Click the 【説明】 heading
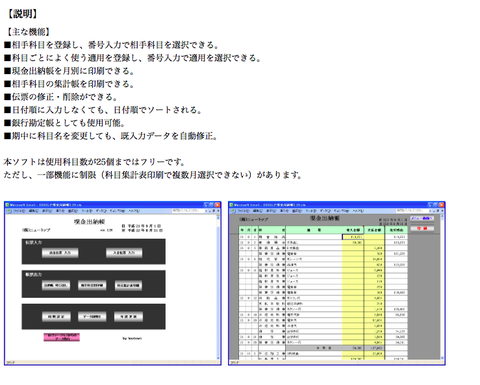 (22, 14)
